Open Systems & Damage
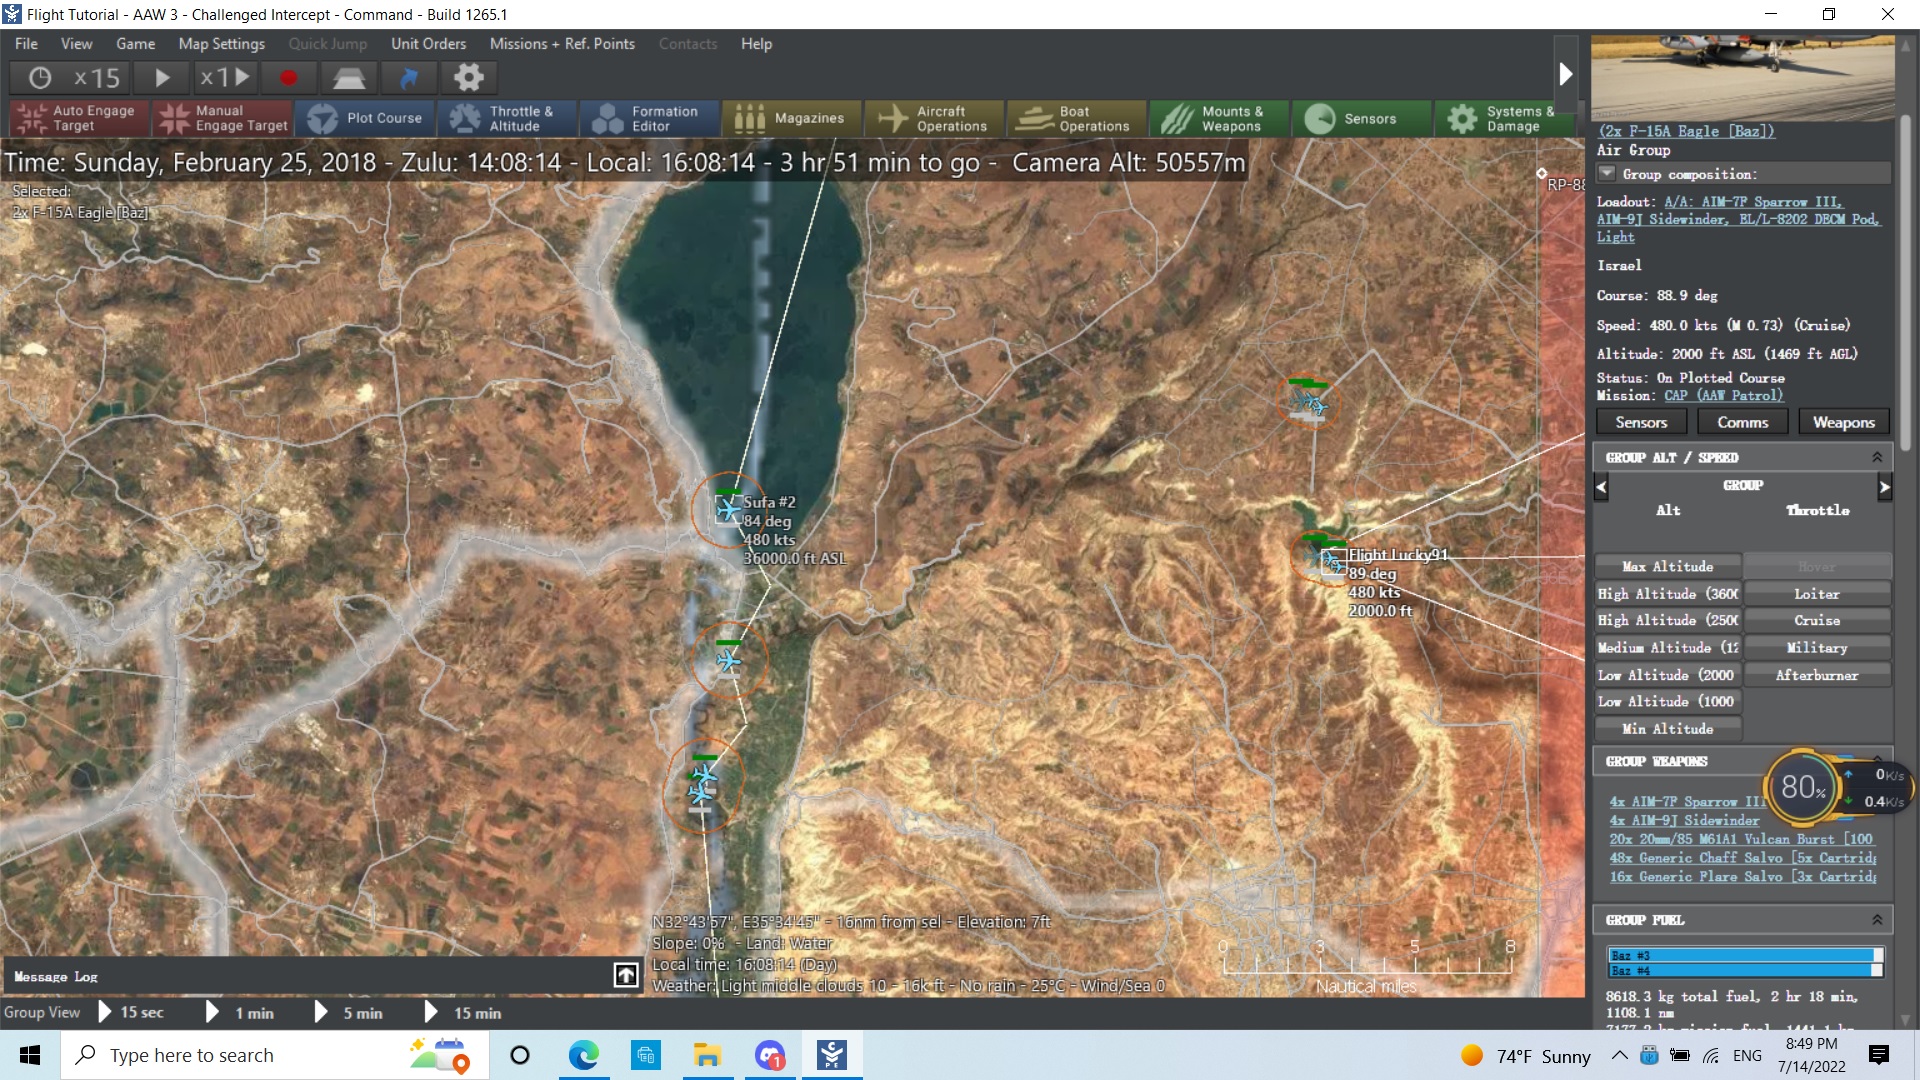 coord(1504,118)
